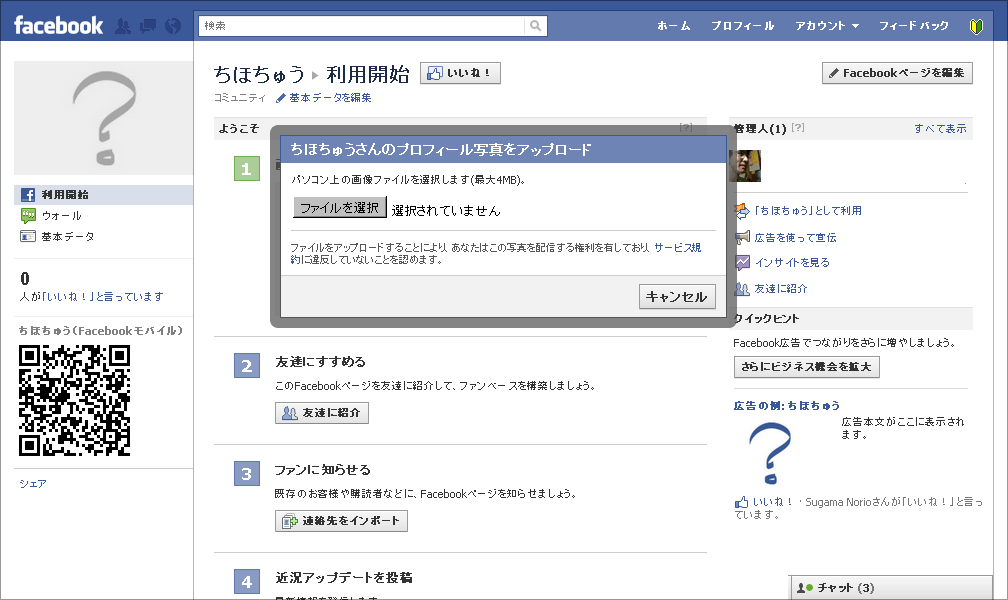This screenshot has height=600, width=1008.
Task: Click the 広告を使って宣伝 link
Action: tap(795, 237)
